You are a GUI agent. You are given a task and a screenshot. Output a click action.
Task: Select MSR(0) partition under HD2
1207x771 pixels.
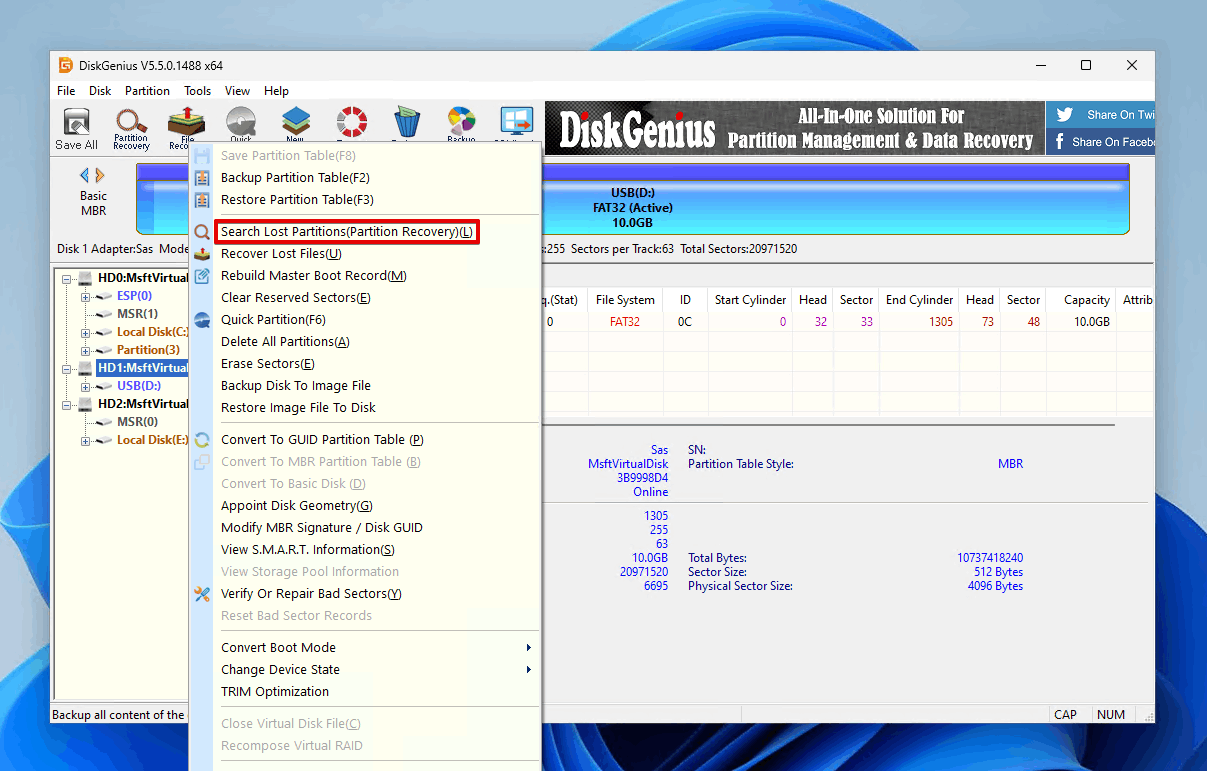point(137,422)
